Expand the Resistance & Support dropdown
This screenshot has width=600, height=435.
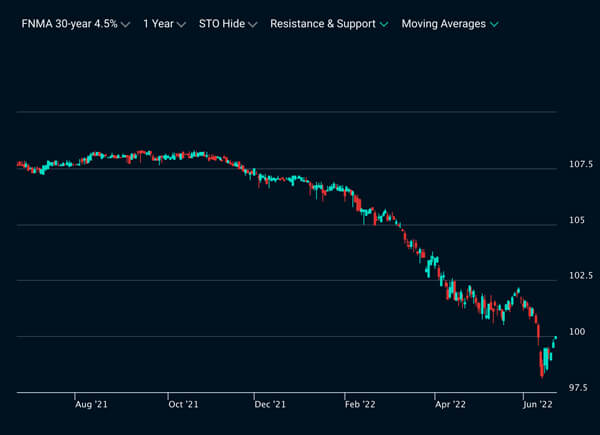pyautogui.click(x=329, y=24)
